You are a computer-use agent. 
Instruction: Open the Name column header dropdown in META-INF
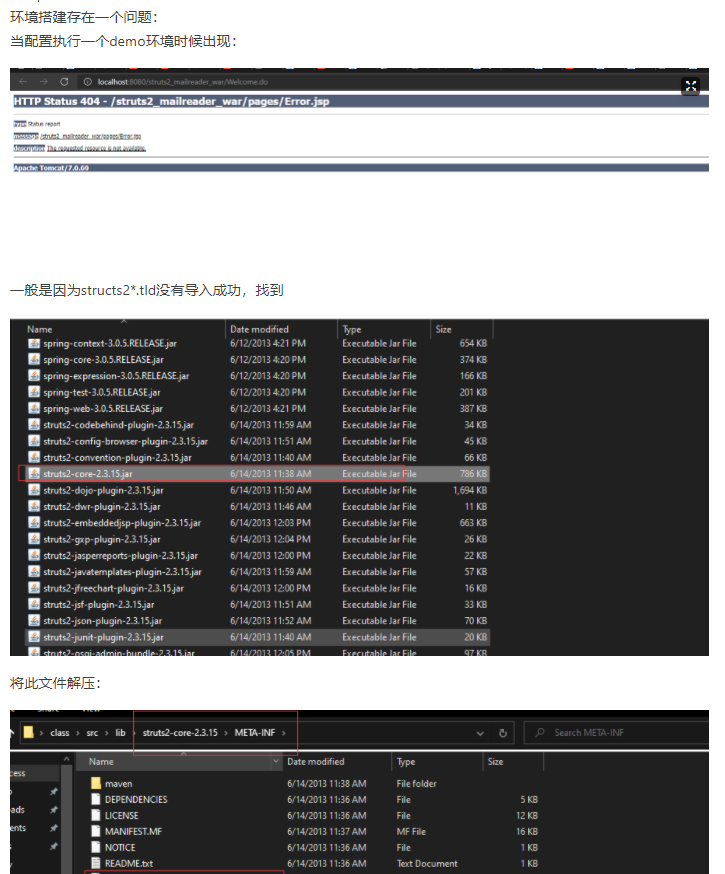coord(275,761)
